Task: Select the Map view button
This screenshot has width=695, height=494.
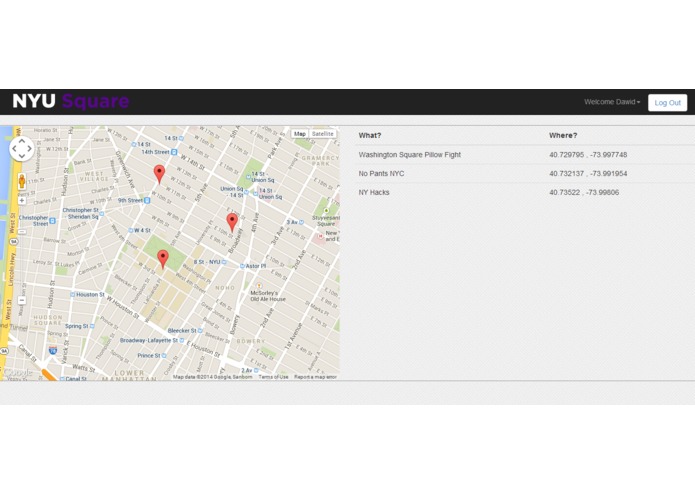Action: coord(300,134)
